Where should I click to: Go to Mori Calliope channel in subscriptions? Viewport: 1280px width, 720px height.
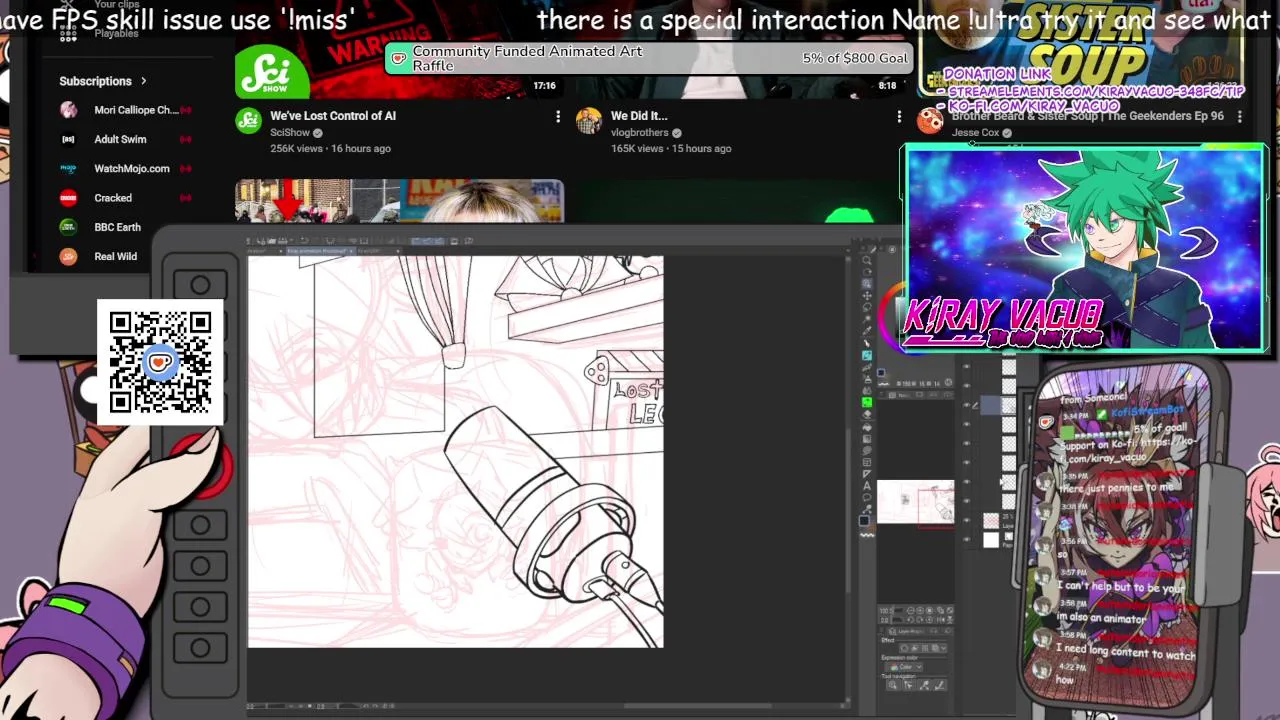pyautogui.click(x=136, y=110)
